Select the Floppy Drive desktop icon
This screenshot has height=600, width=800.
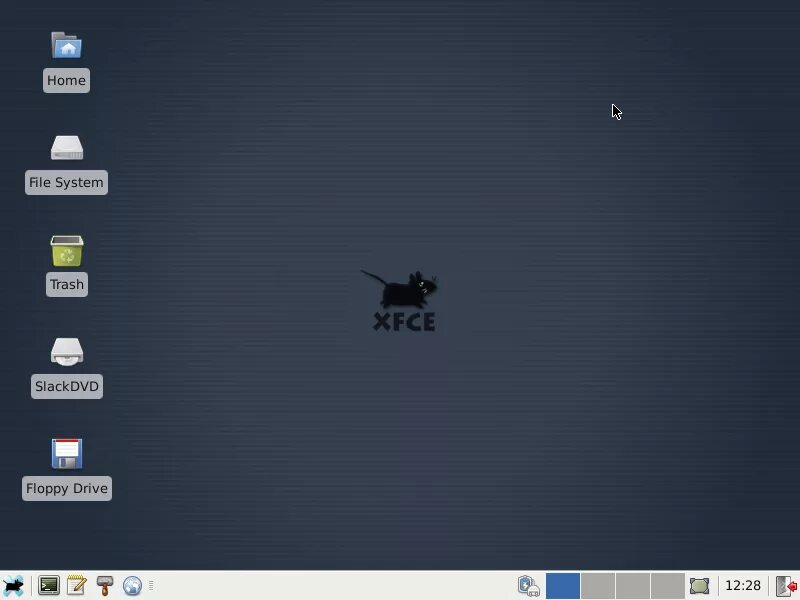[67, 454]
